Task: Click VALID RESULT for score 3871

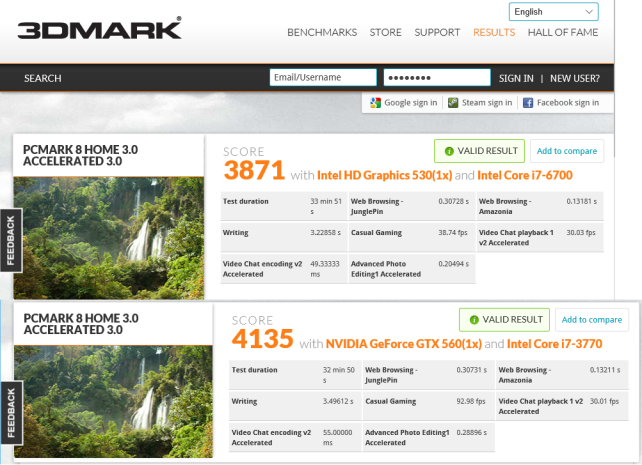Action: (x=479, y=151)
